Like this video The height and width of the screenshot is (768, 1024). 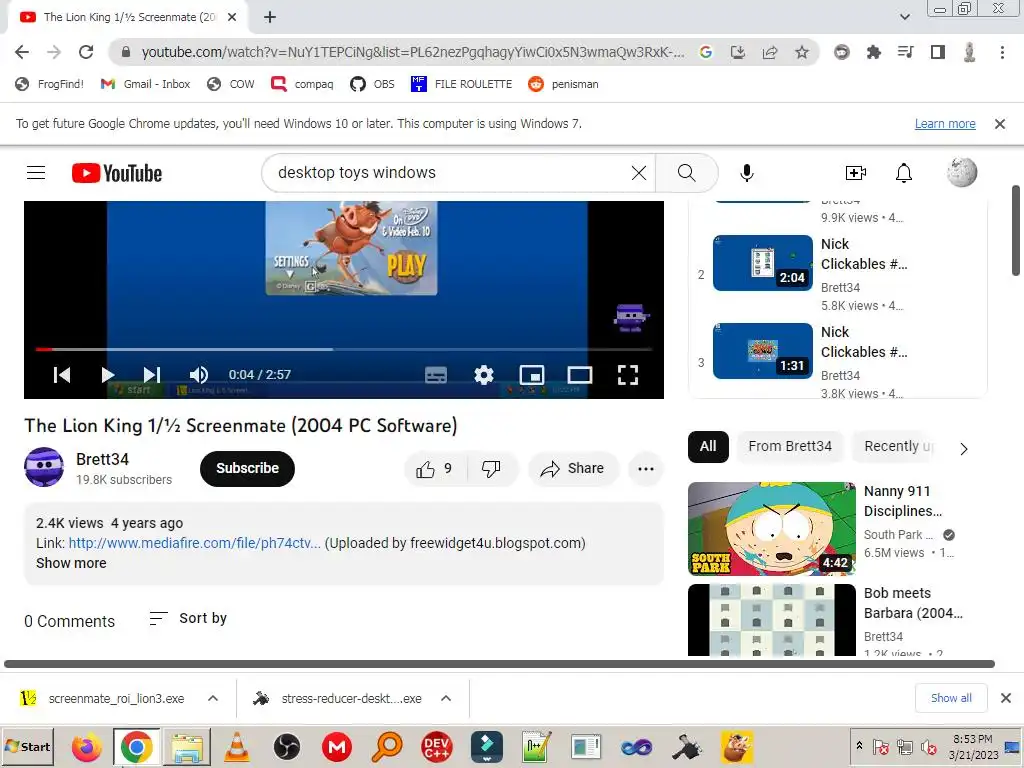pyautogui.click(x=436, y=469)
